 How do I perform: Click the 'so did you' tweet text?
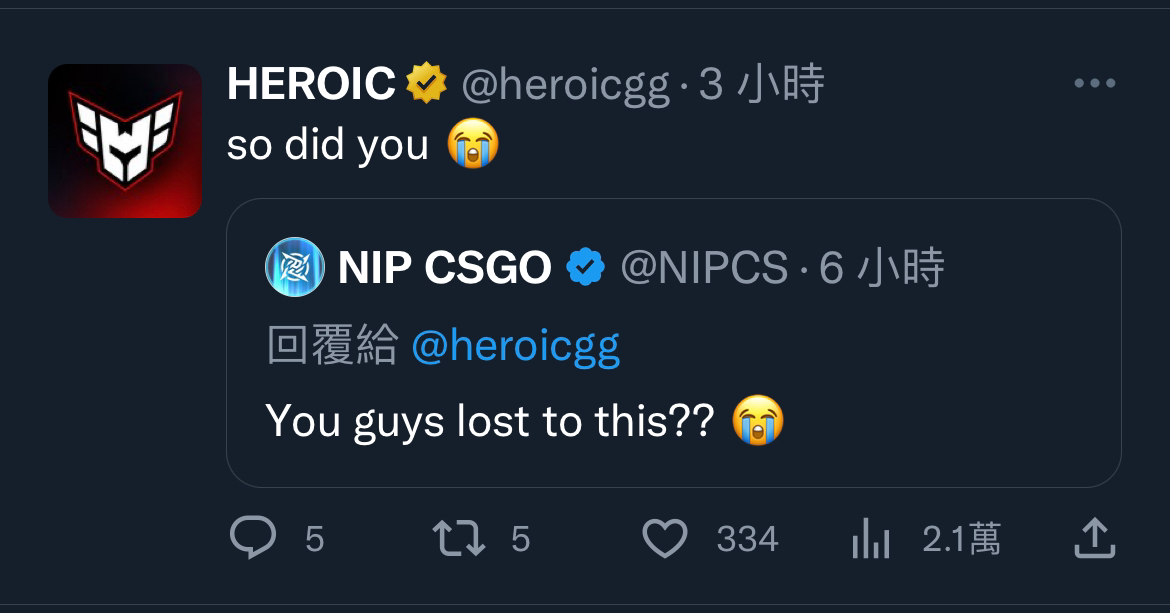coord(328,145)
